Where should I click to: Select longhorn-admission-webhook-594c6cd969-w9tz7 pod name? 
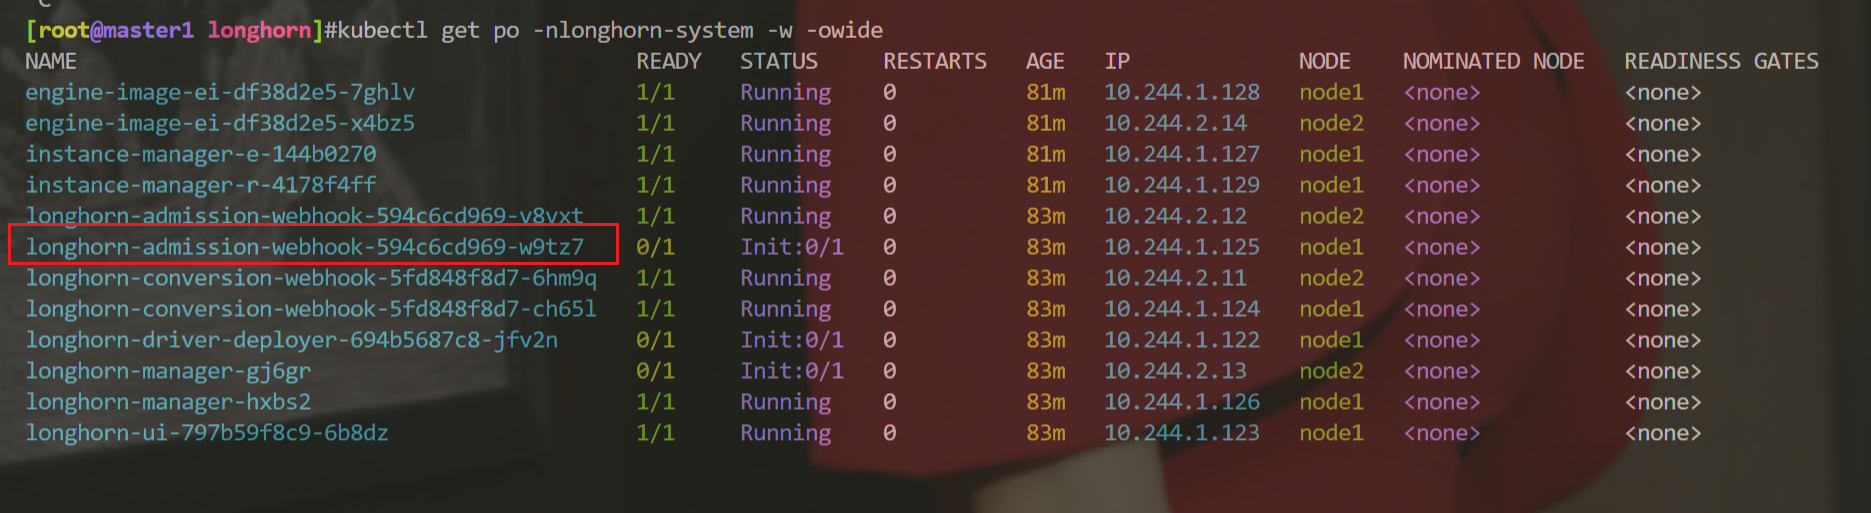pos(305,248)
